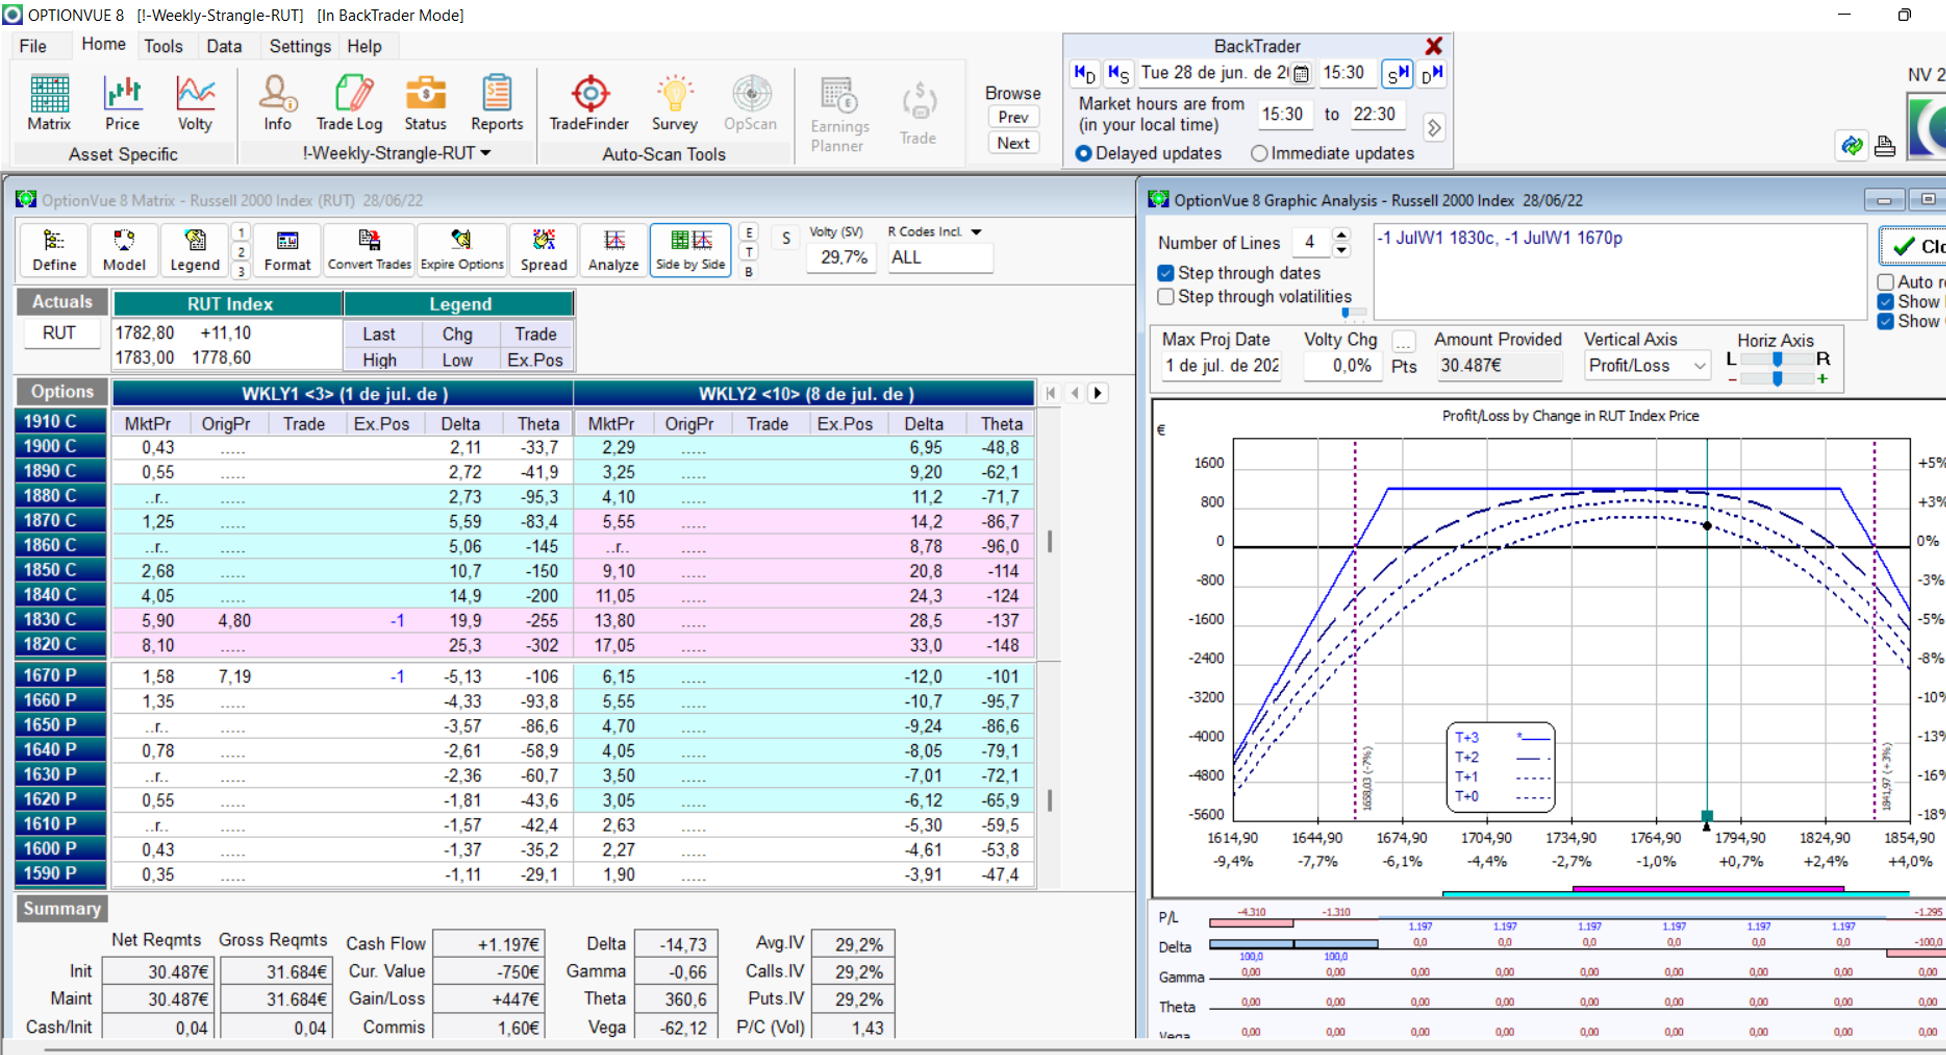Open the Tools menu
This screenshot has width=1946, height=1055.
click(x=163, y=46)
